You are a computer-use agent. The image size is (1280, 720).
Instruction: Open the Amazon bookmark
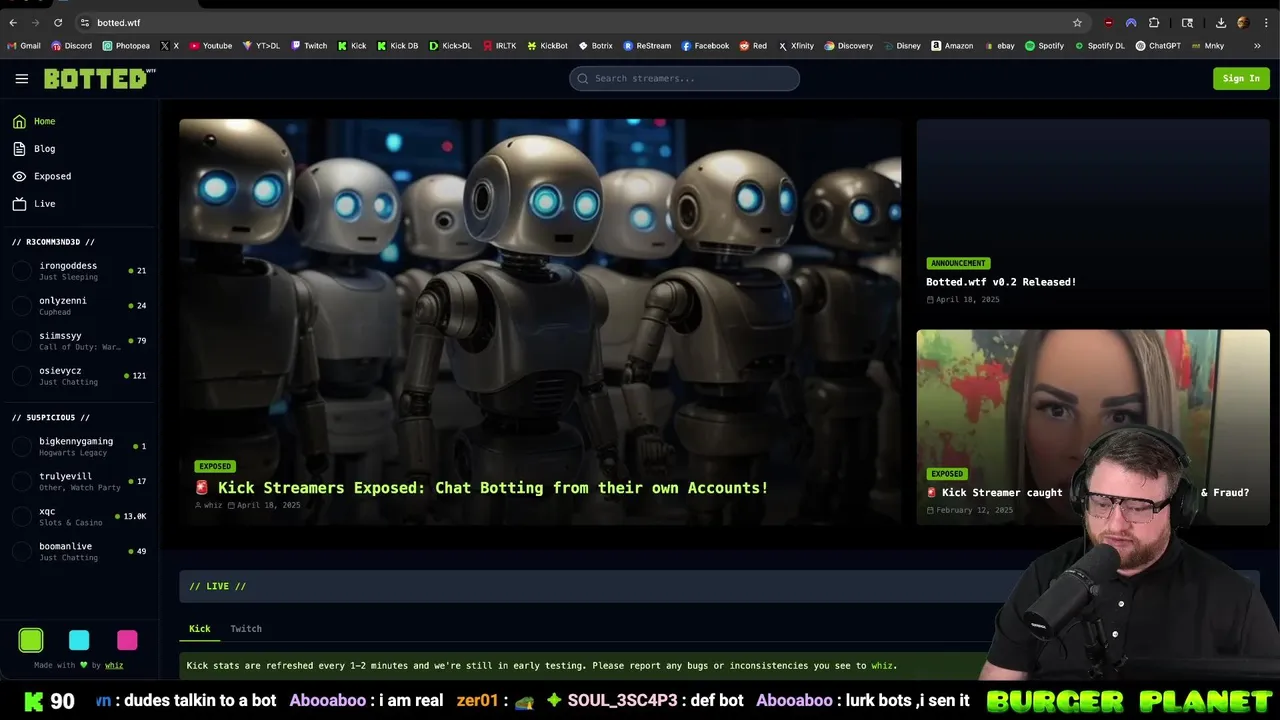pos(951,46)
